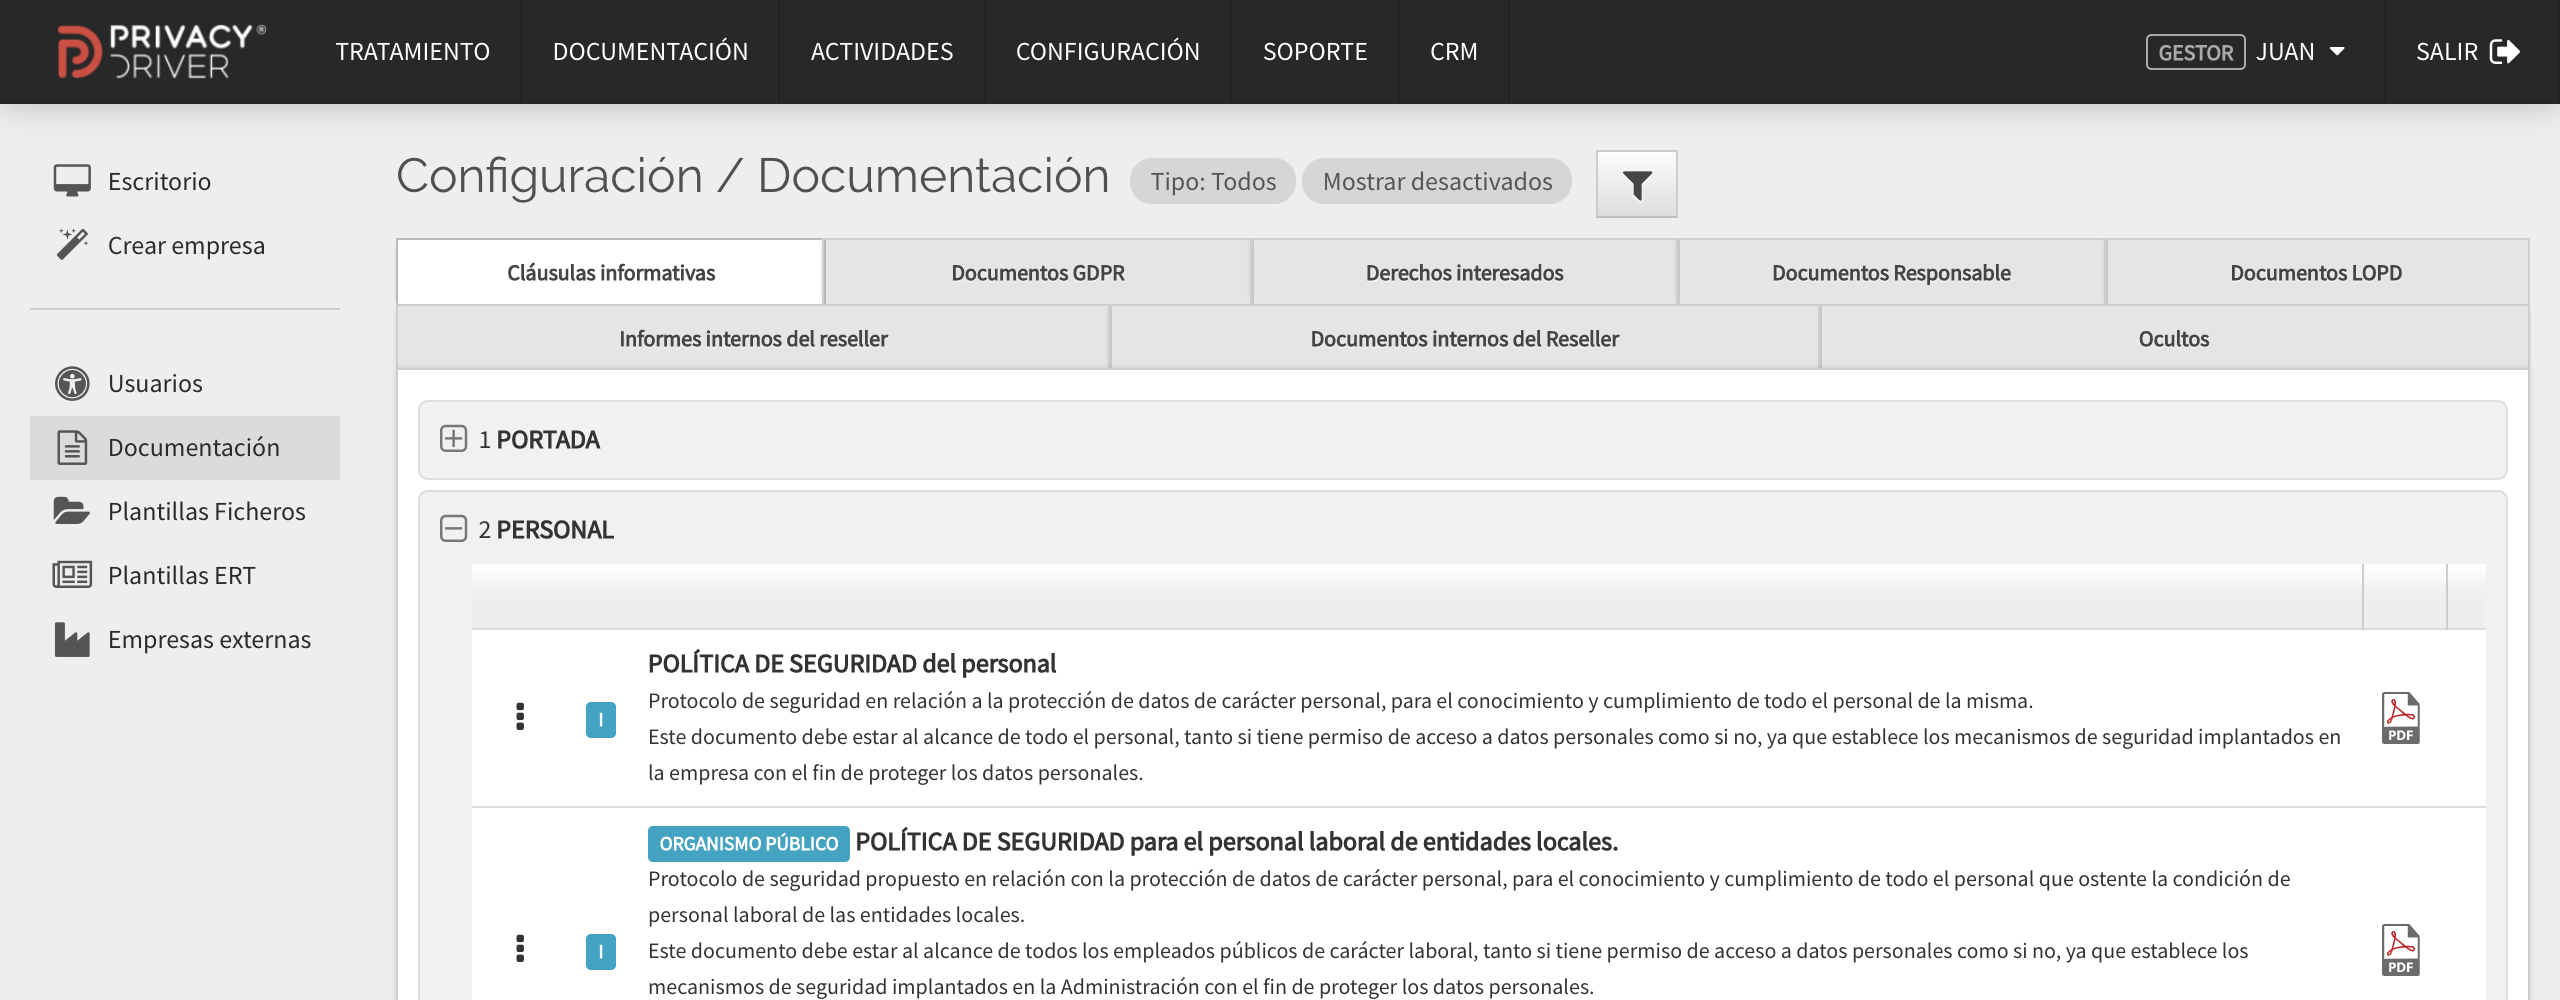The image size is (2560, 1000).
Task: Click the Tipo: Todos filter chip
Action: click(x=1212, y=182)
